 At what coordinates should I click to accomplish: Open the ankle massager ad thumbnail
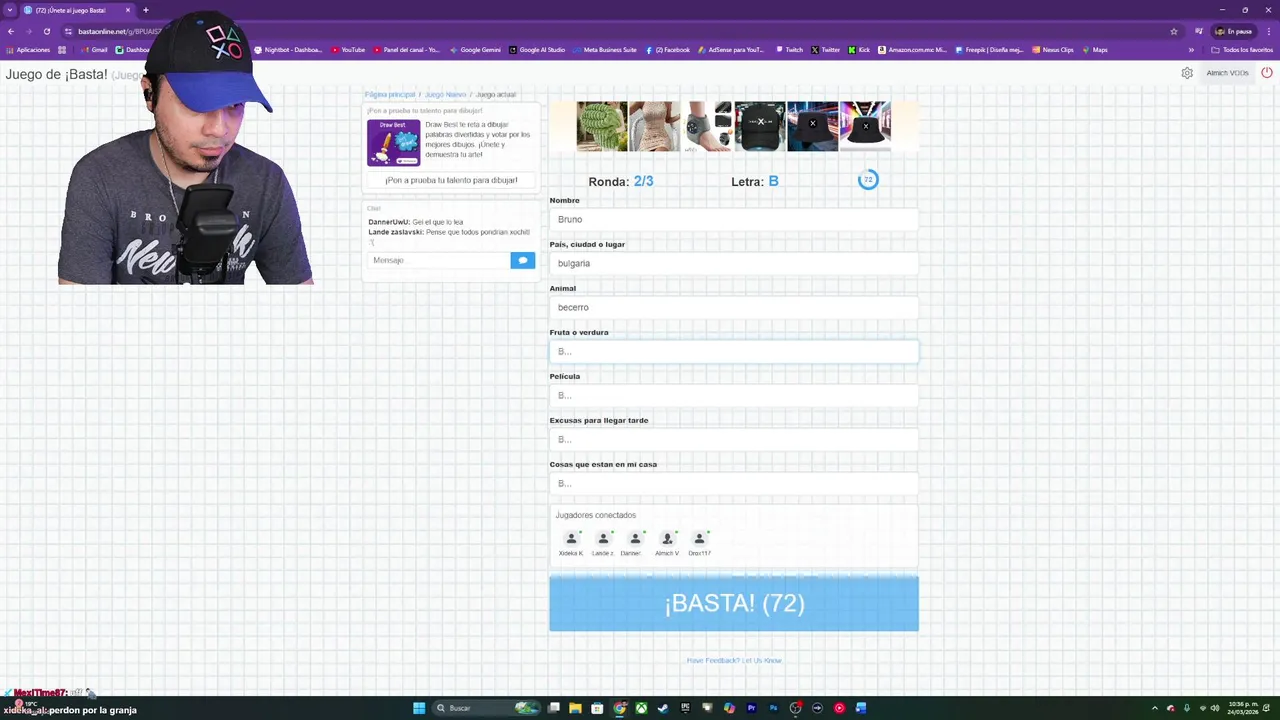(x=707, y=126)
